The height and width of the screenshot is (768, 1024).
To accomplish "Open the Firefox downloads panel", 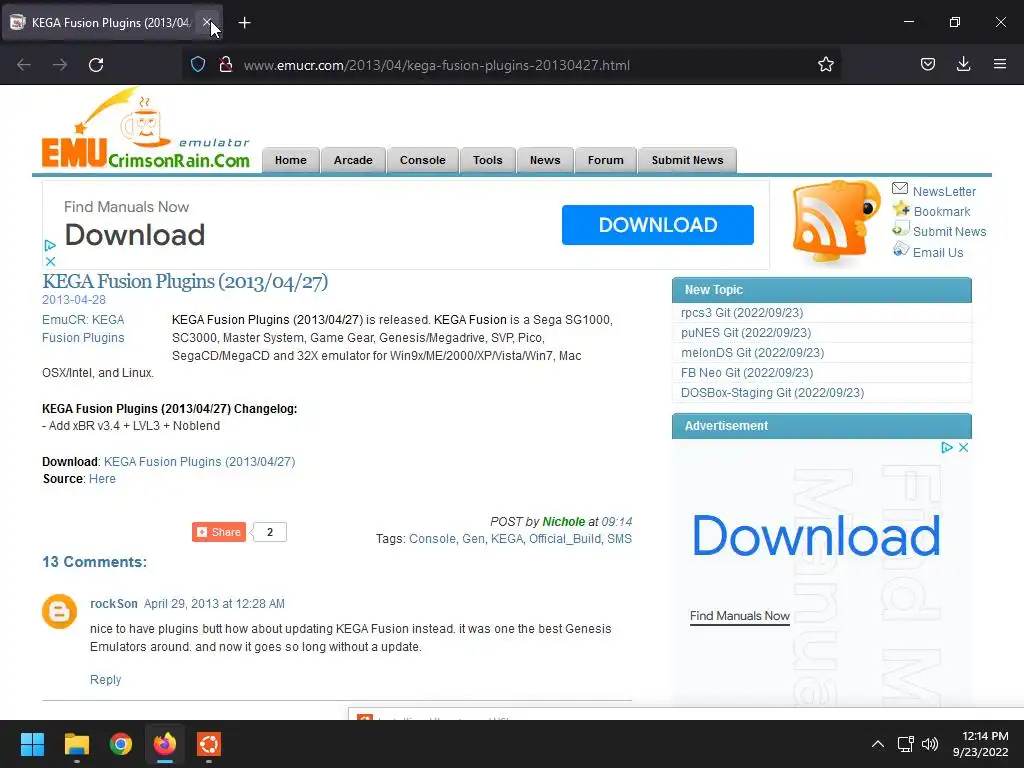I will tap(963, 64).
